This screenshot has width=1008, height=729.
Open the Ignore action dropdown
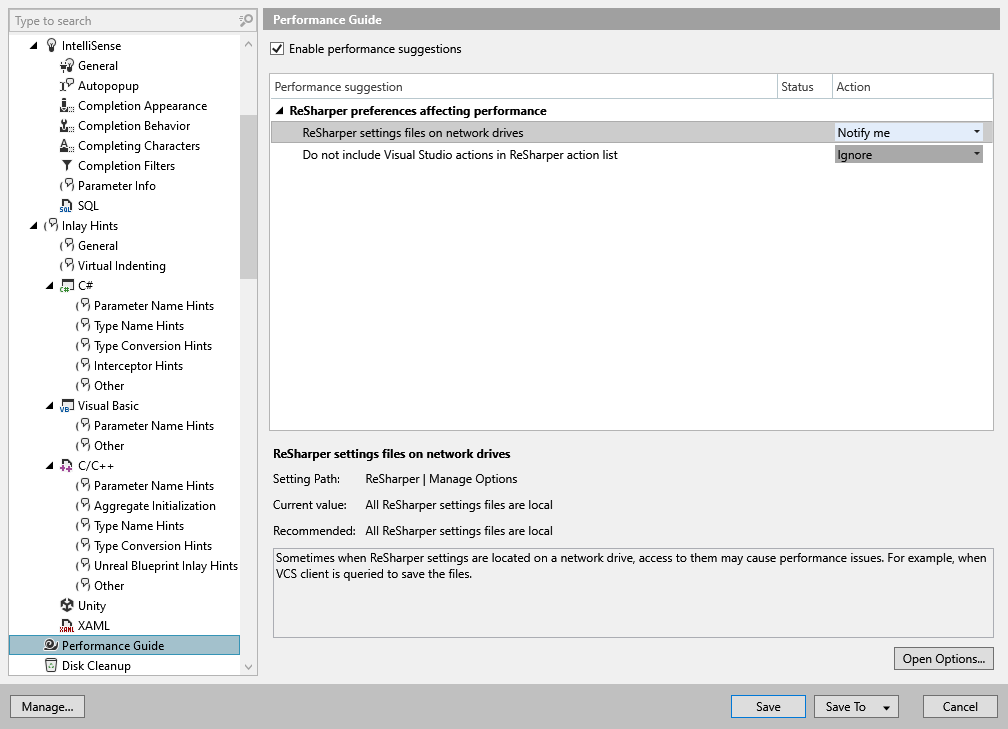click(x=909, y=155)
